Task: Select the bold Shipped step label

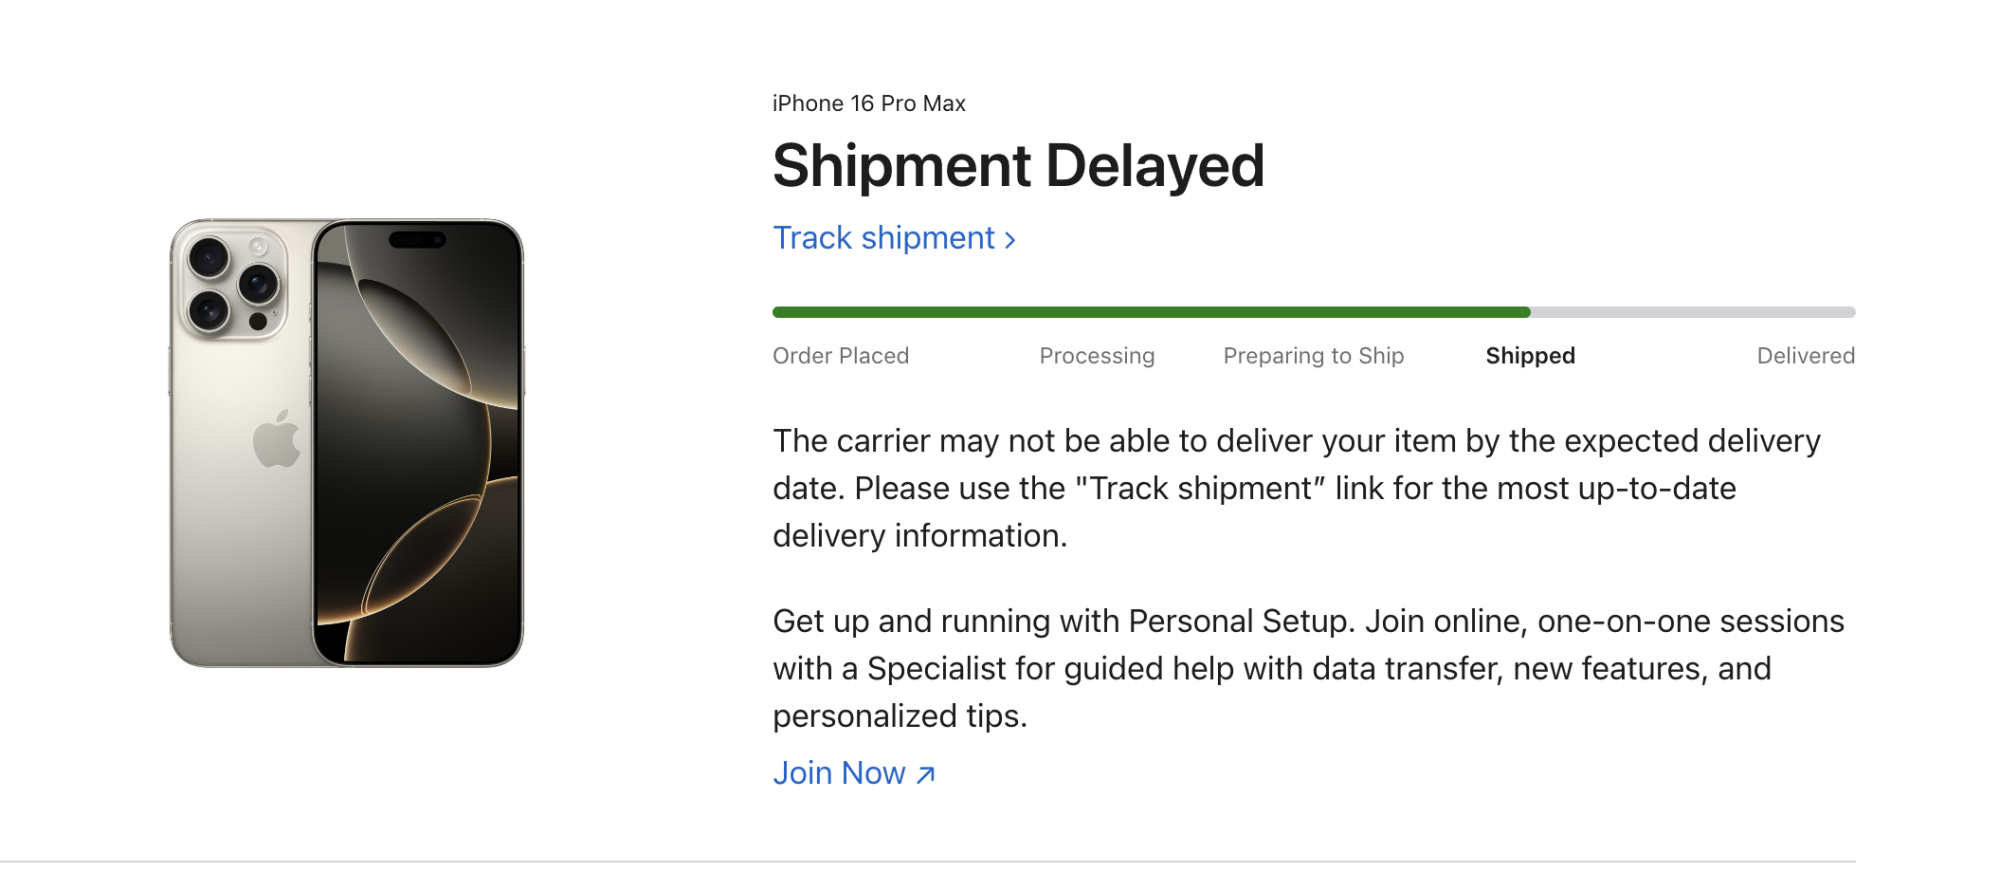Action: click(x=1530, y=356)
